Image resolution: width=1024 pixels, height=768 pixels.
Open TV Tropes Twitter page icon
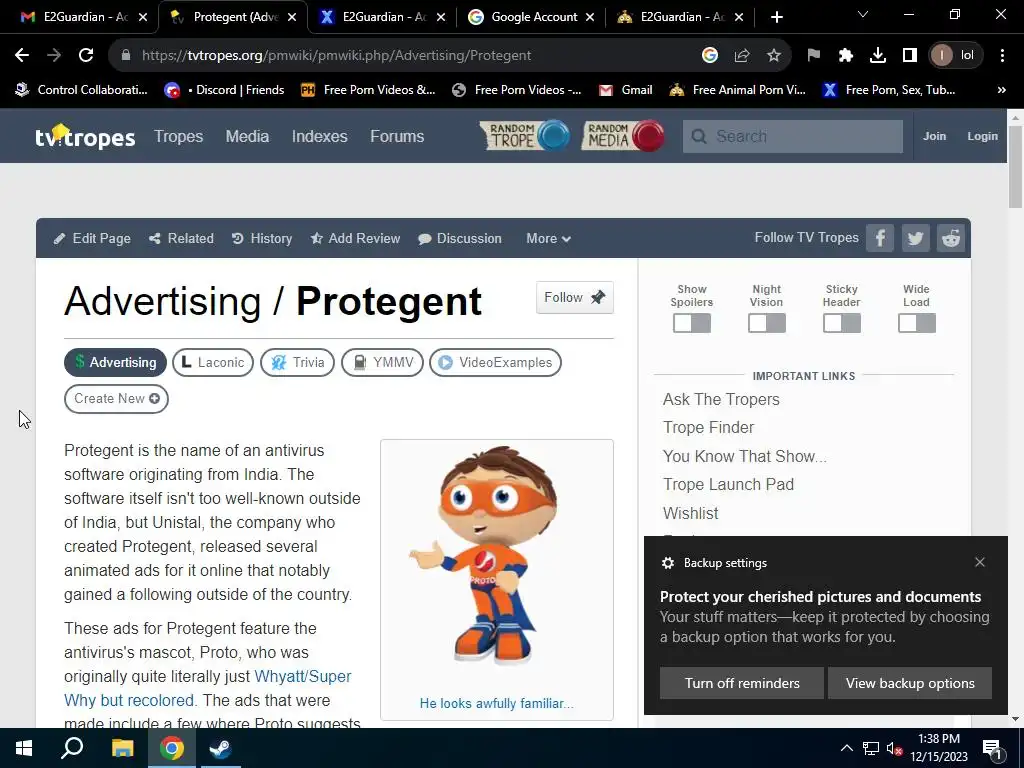tap(915, 238)
